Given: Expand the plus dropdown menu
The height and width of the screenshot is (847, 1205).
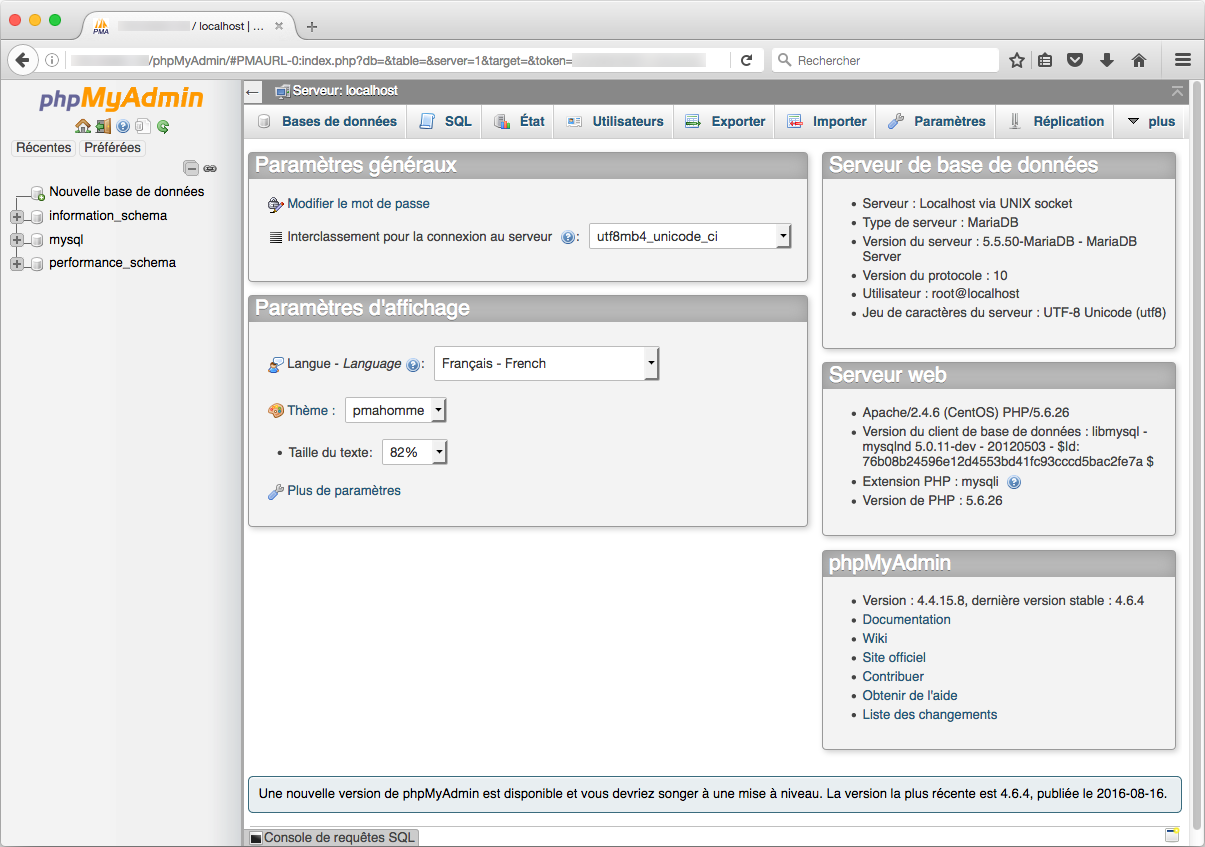Looking at the screenshot, I should 1150,121.
